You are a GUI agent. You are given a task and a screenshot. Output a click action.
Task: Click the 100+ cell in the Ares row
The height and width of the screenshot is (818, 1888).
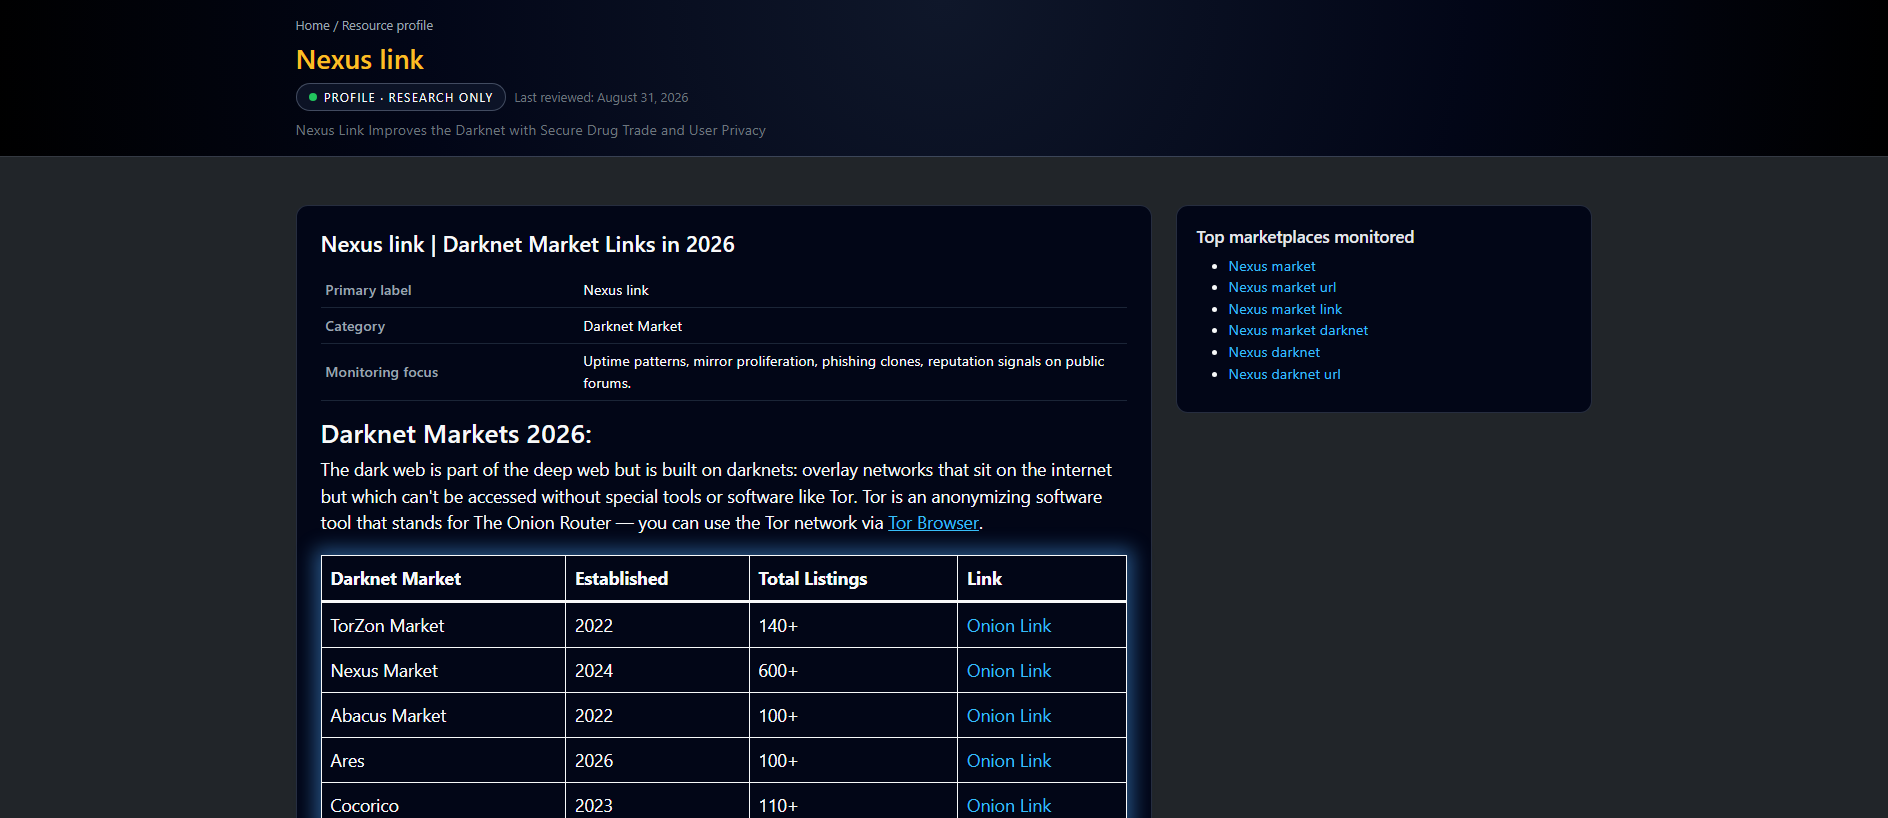[x=853, y=761]
